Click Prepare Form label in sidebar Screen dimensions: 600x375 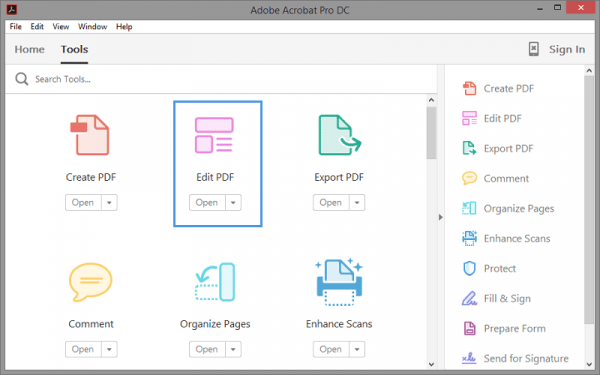coord(515,328)
